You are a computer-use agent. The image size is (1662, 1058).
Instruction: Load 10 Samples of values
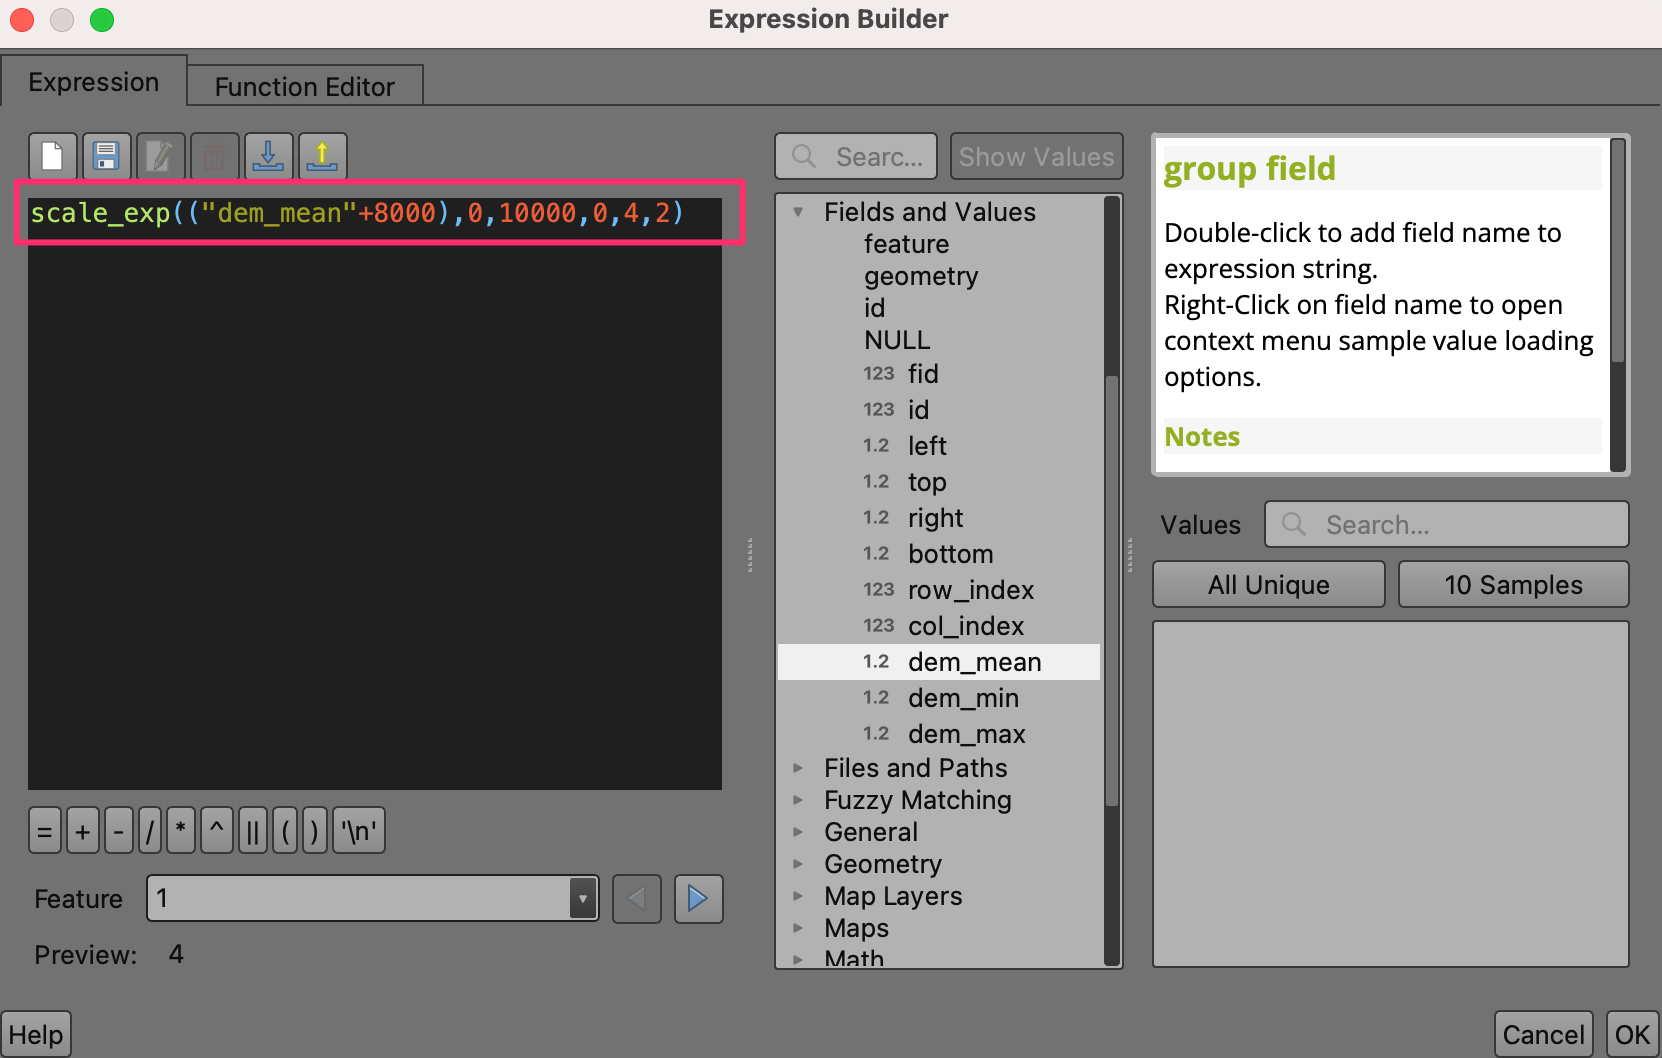(x=1513, y=585)
